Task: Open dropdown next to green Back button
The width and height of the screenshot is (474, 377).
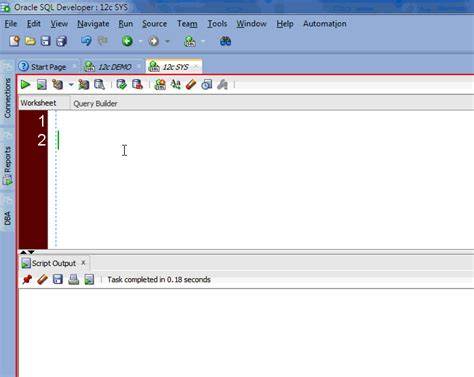Action: click(140, 41)
